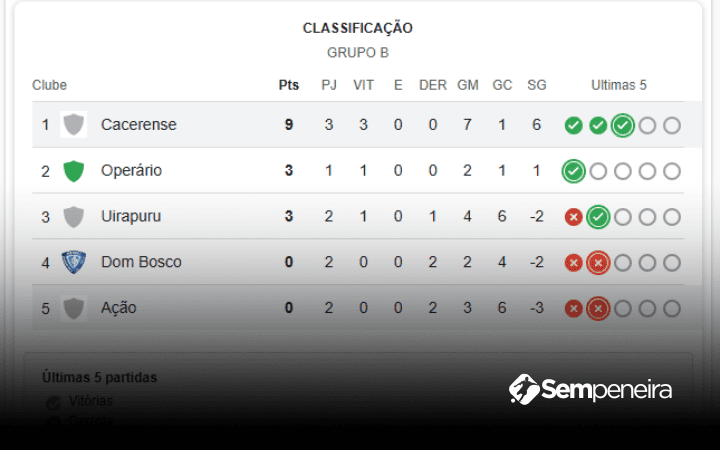Click Cacerense's third green win indicator
Image resolution: width=720 pixels, height=450 pixels.
pyautogui.click(x=622, y=125)
